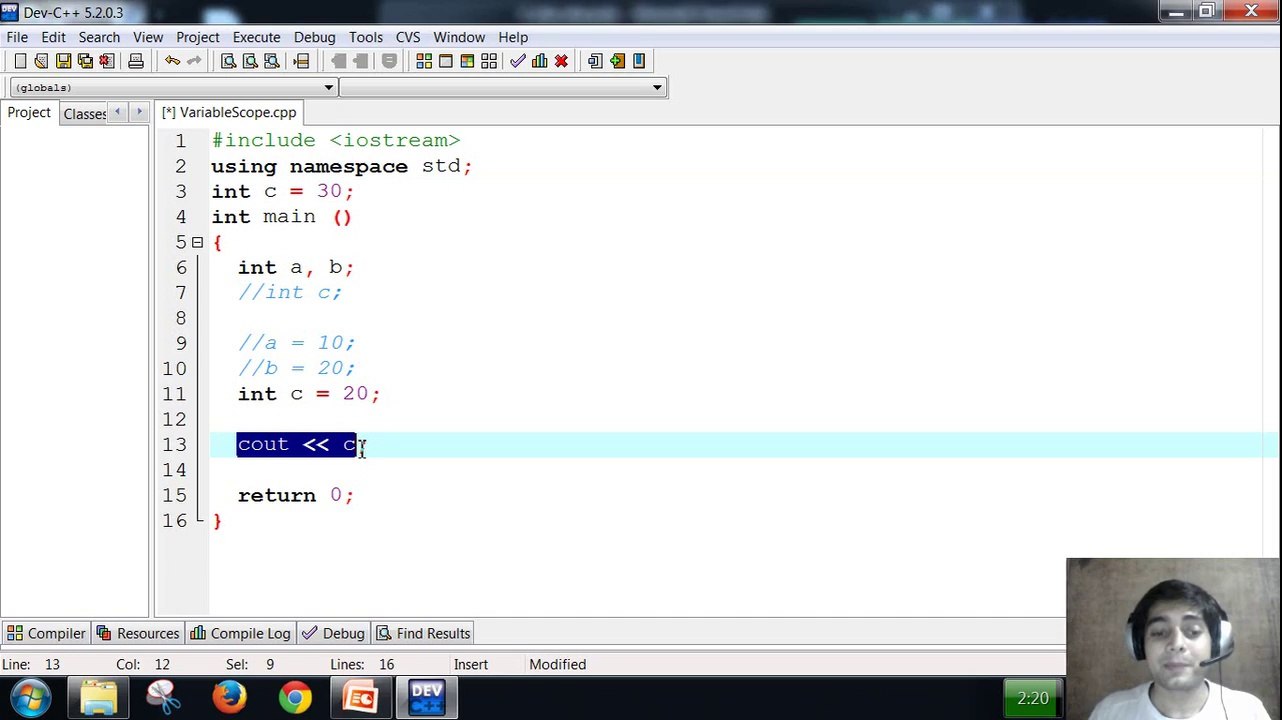
Task: Click the right arrow on side panel tabs
Action: [139, 112]
